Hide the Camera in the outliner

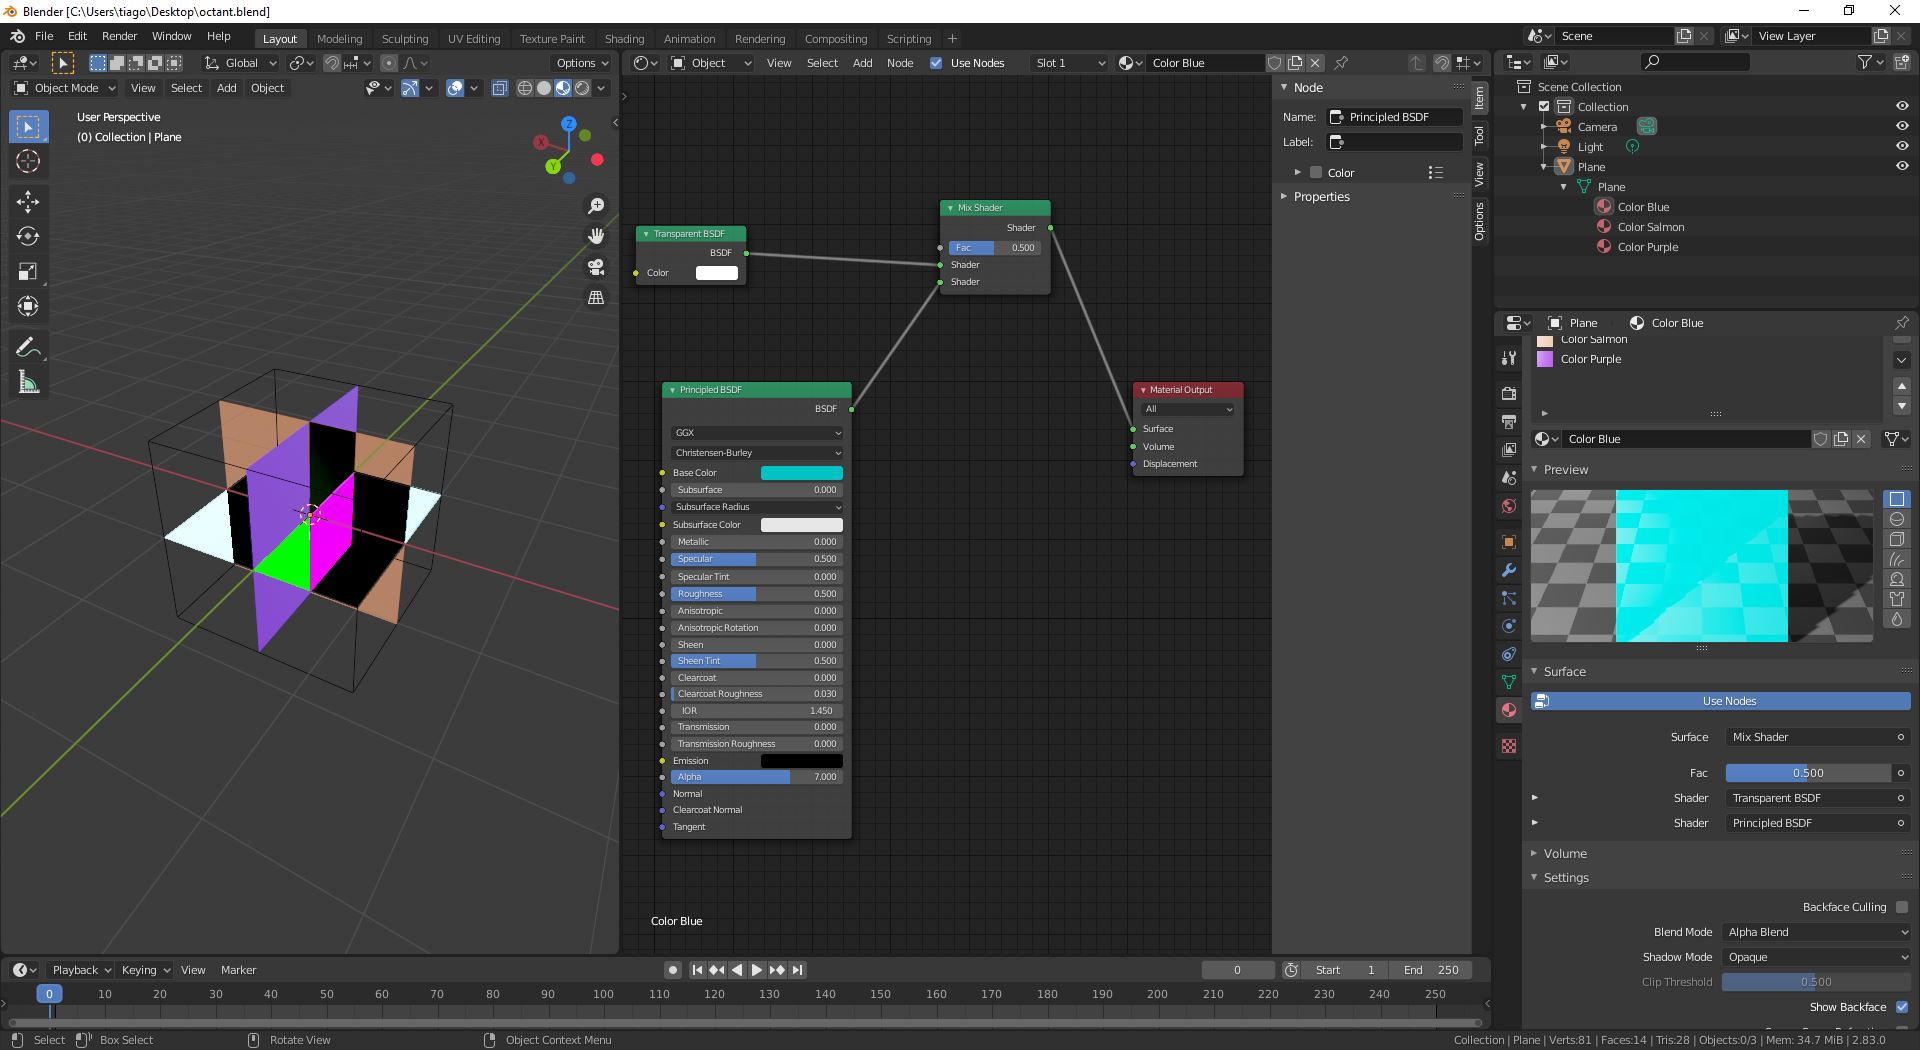point(1902,127)
